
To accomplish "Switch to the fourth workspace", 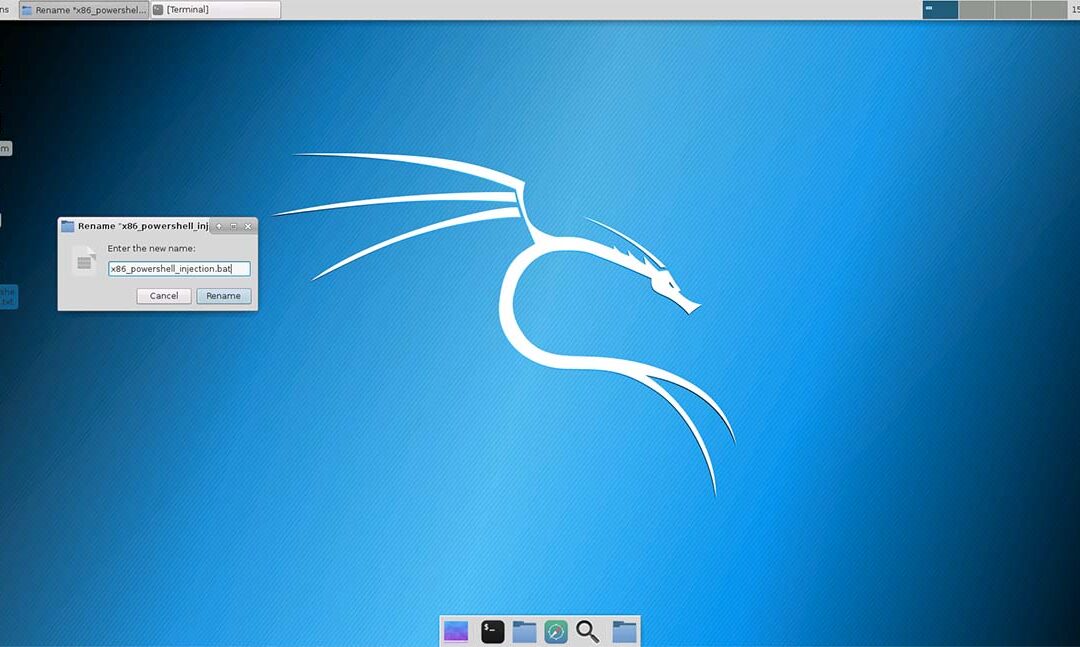I will (x=1048, y=10).
